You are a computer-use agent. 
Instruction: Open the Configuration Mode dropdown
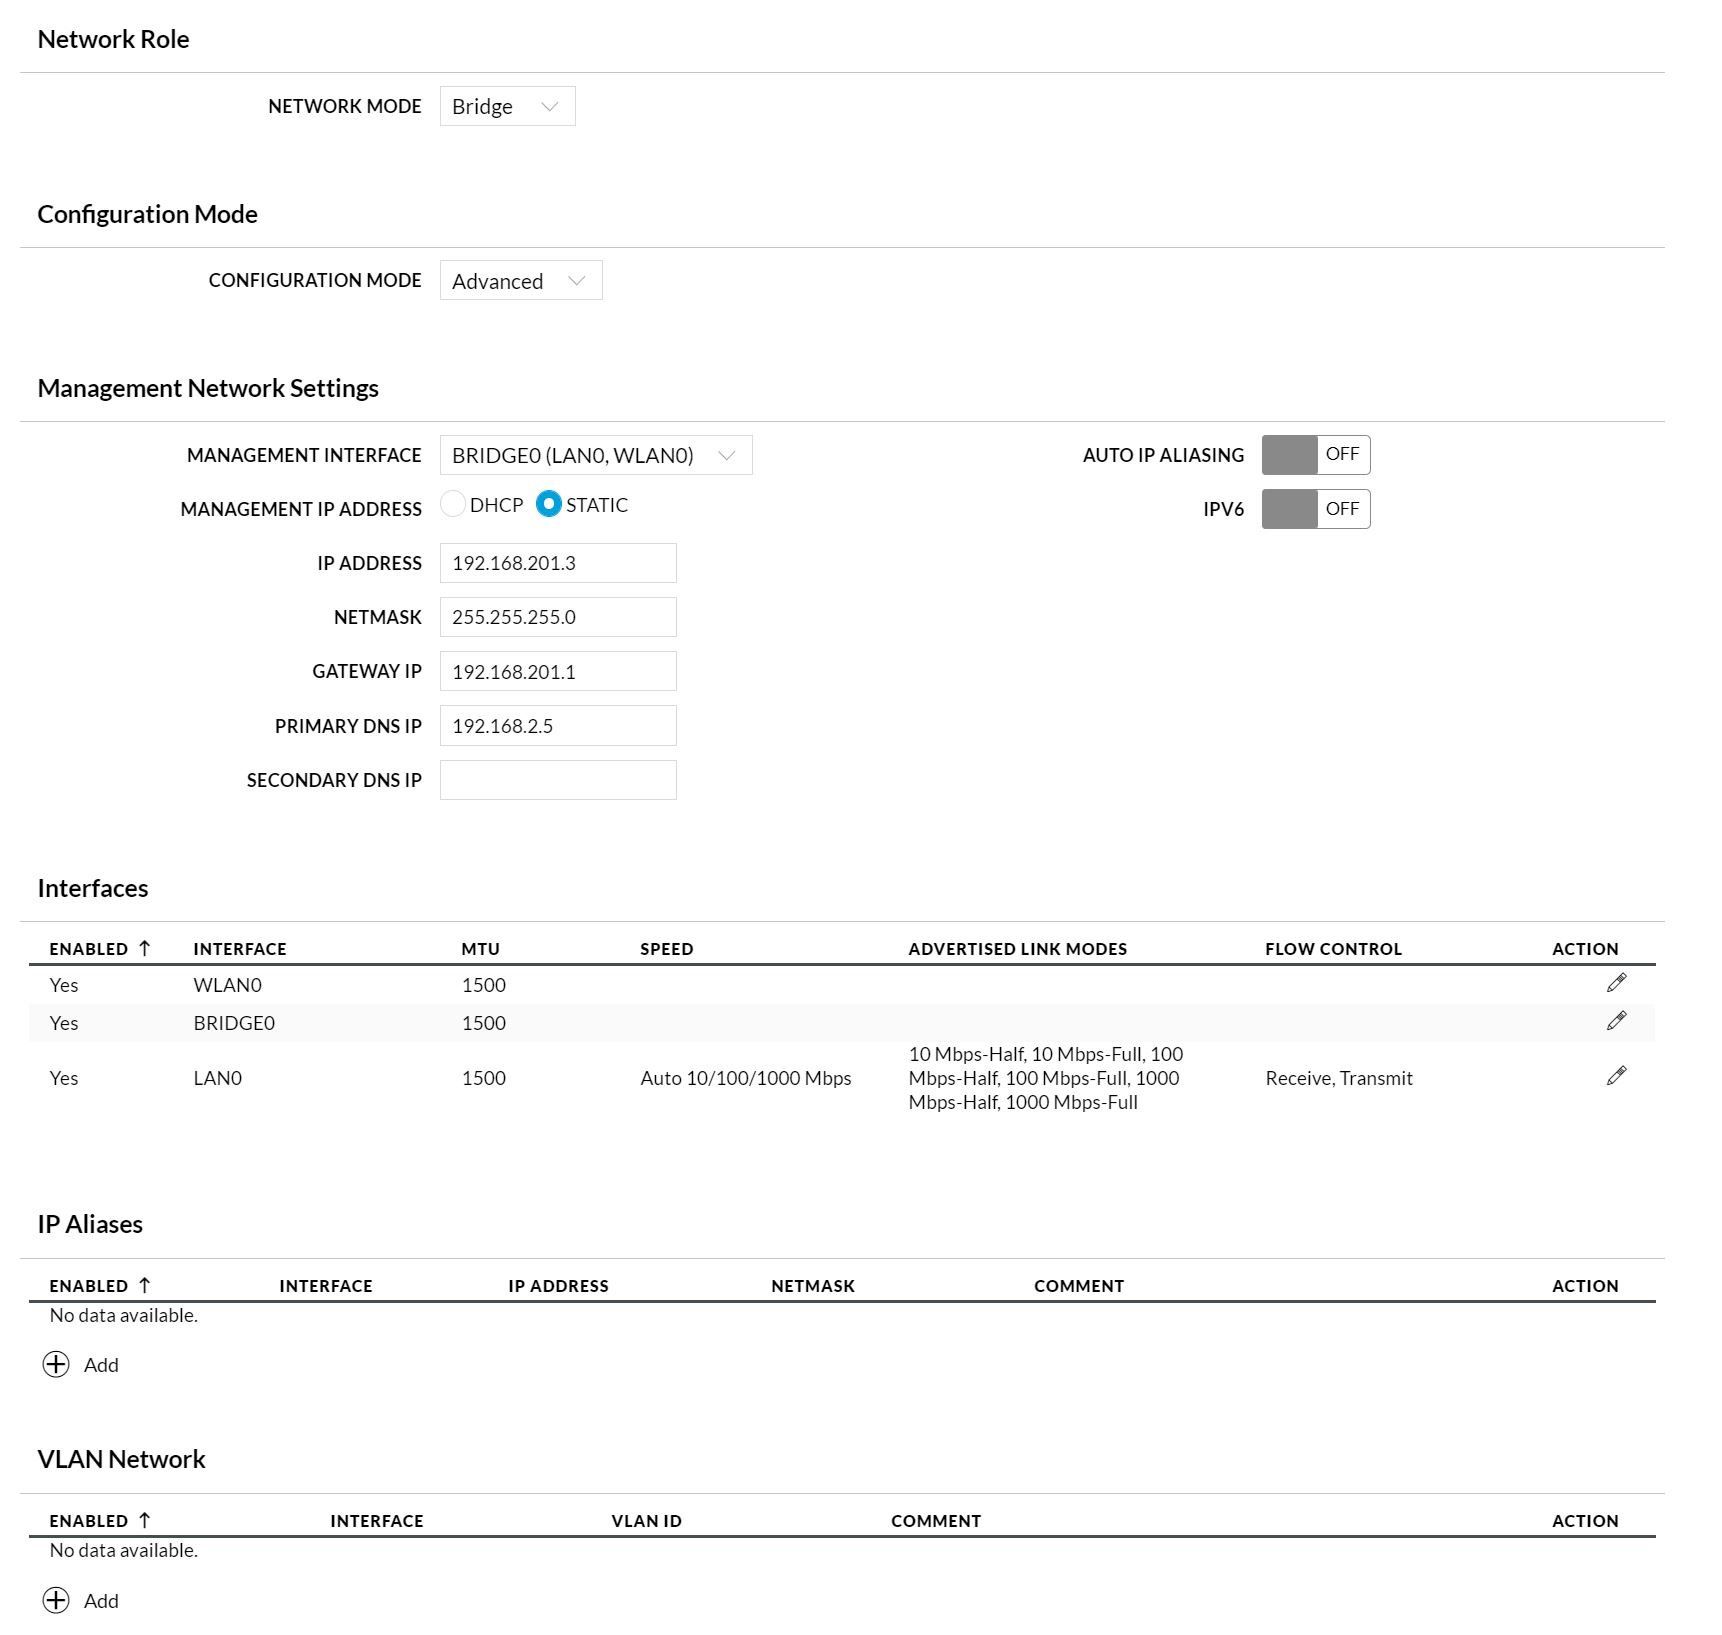521,280
